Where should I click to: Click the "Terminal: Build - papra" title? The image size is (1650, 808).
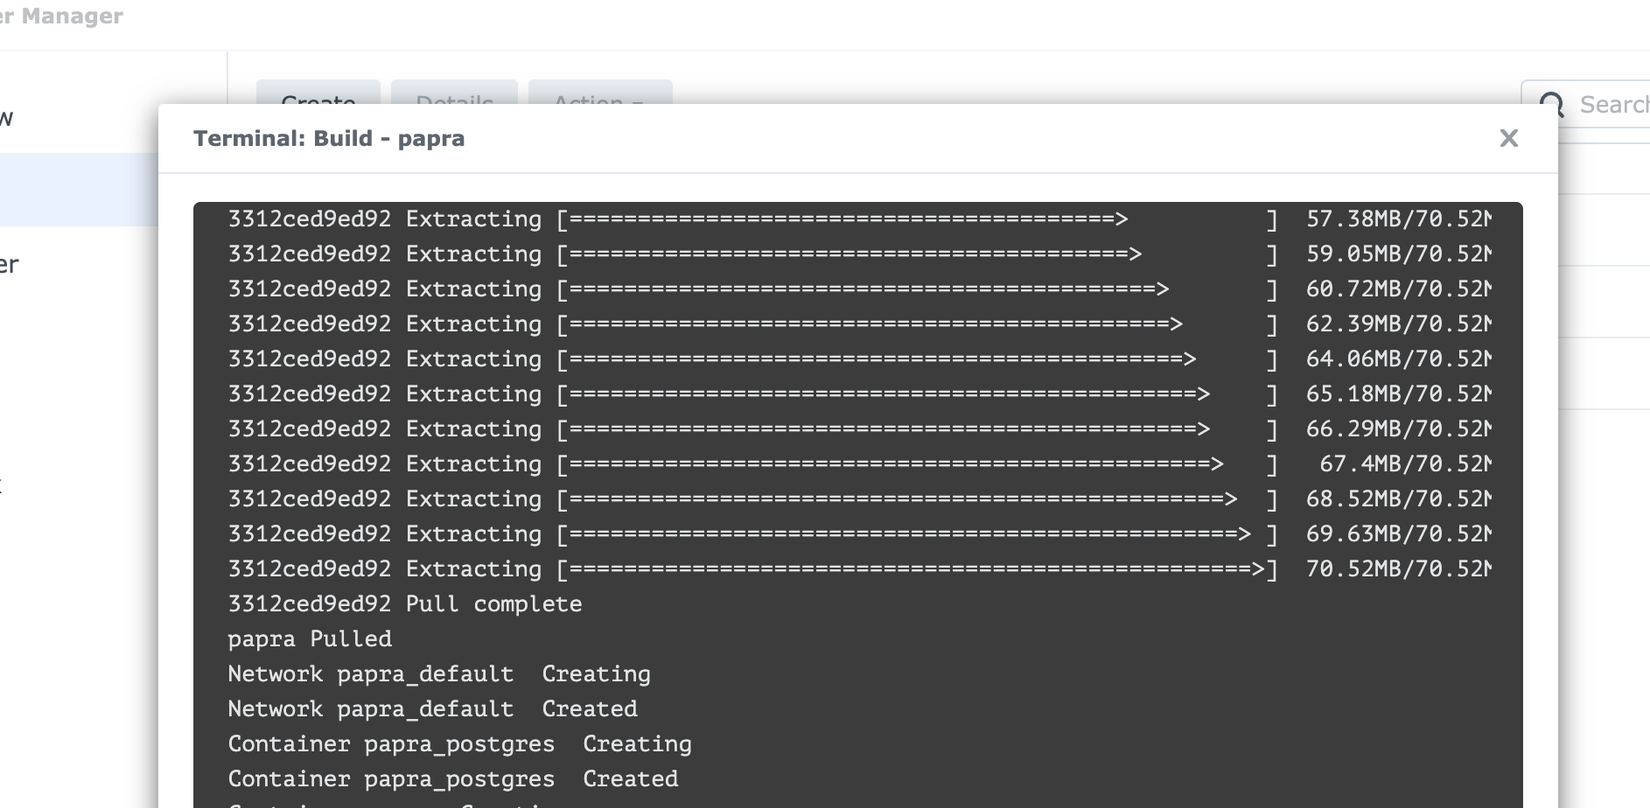point(329,139)
